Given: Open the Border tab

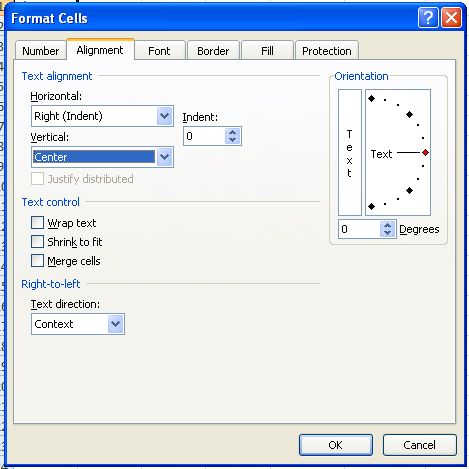Looking at the screenshot, I should pos(213,51).
